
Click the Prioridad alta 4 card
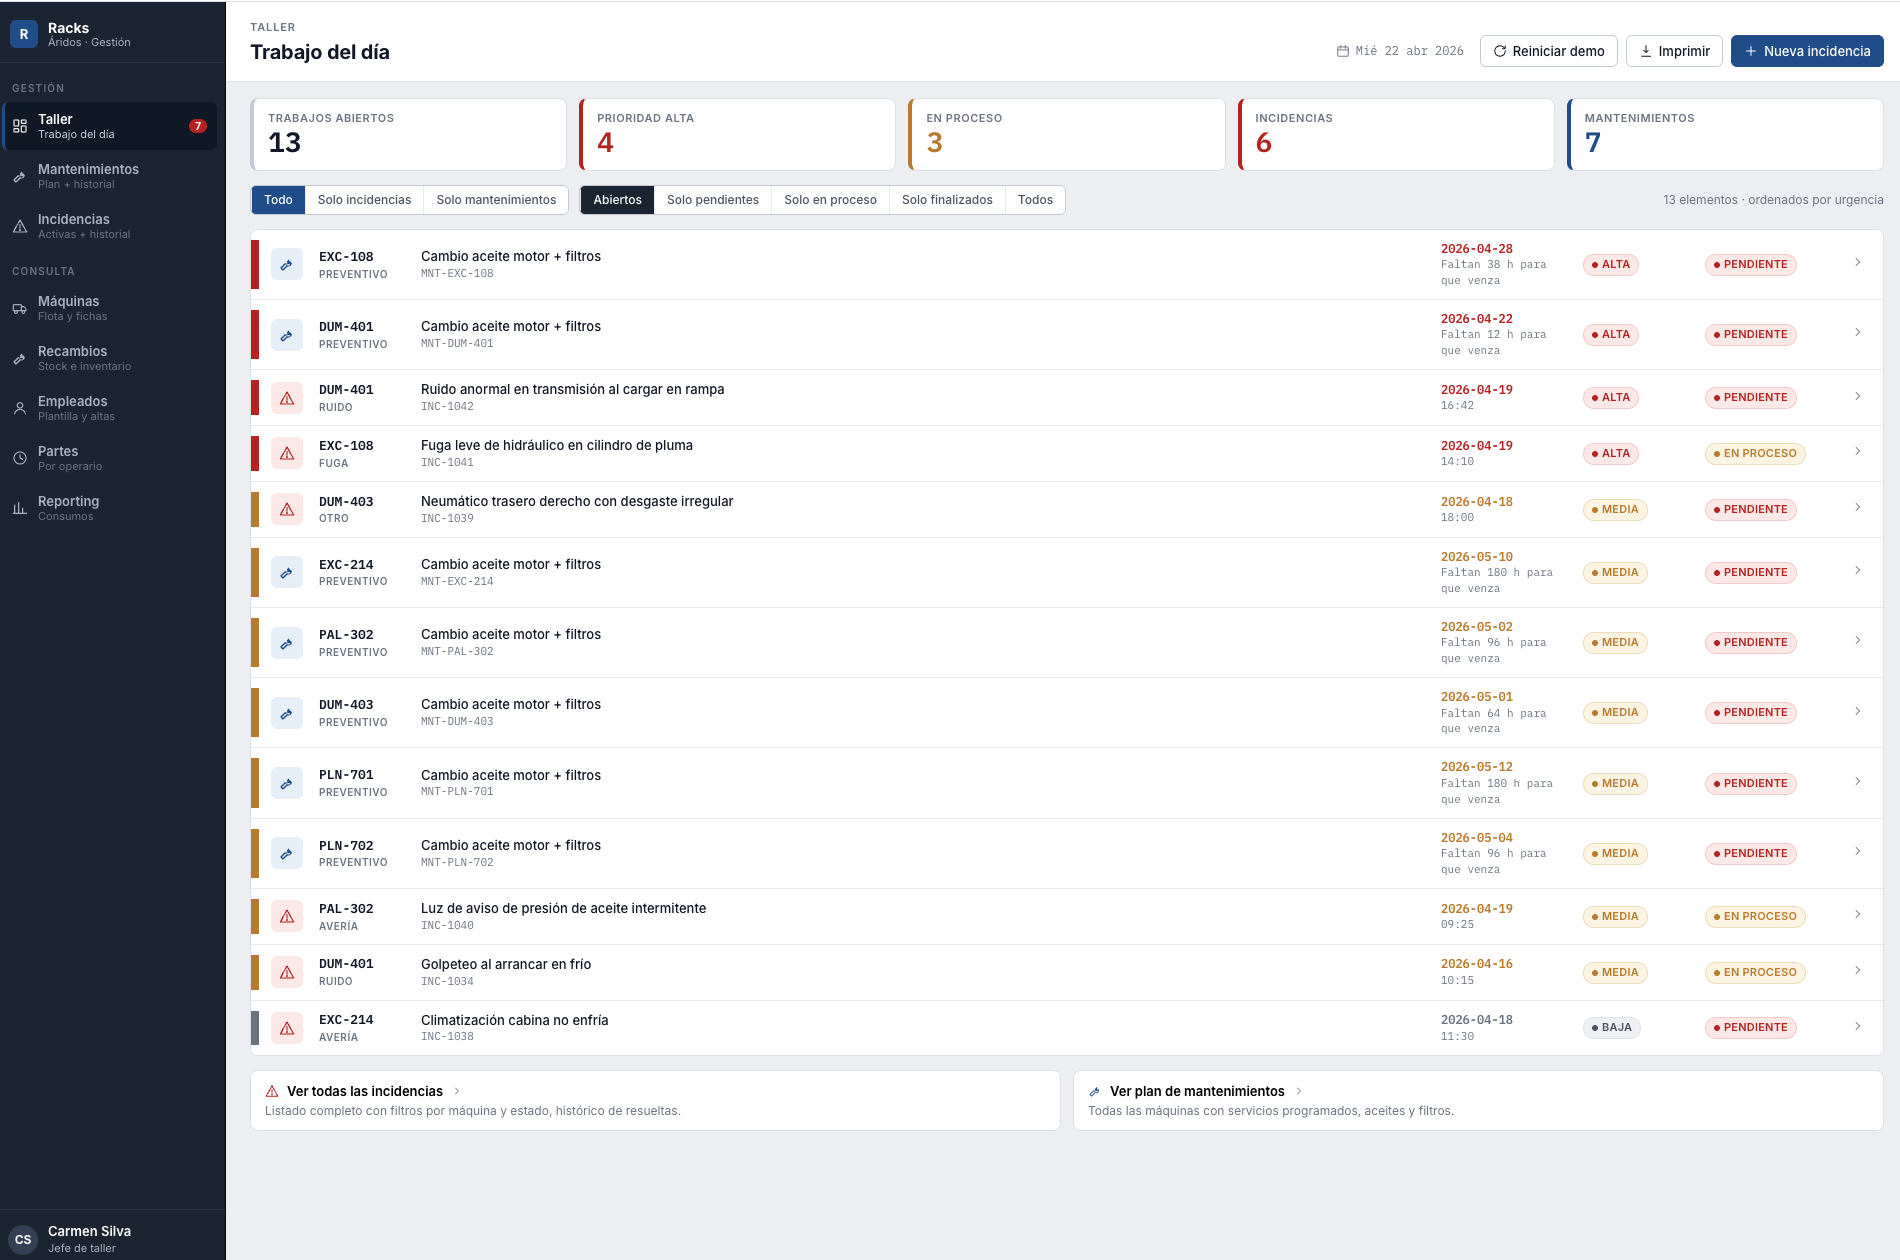click(737, 134)
